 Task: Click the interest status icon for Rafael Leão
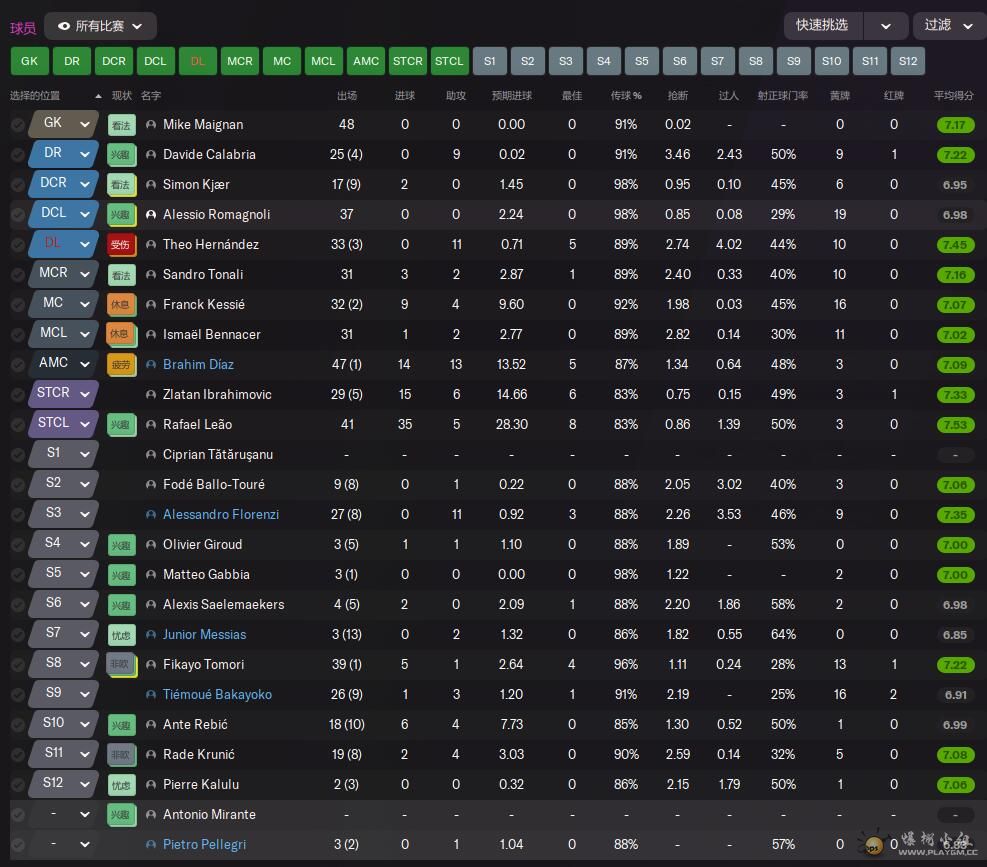click(x=120, y=425)
